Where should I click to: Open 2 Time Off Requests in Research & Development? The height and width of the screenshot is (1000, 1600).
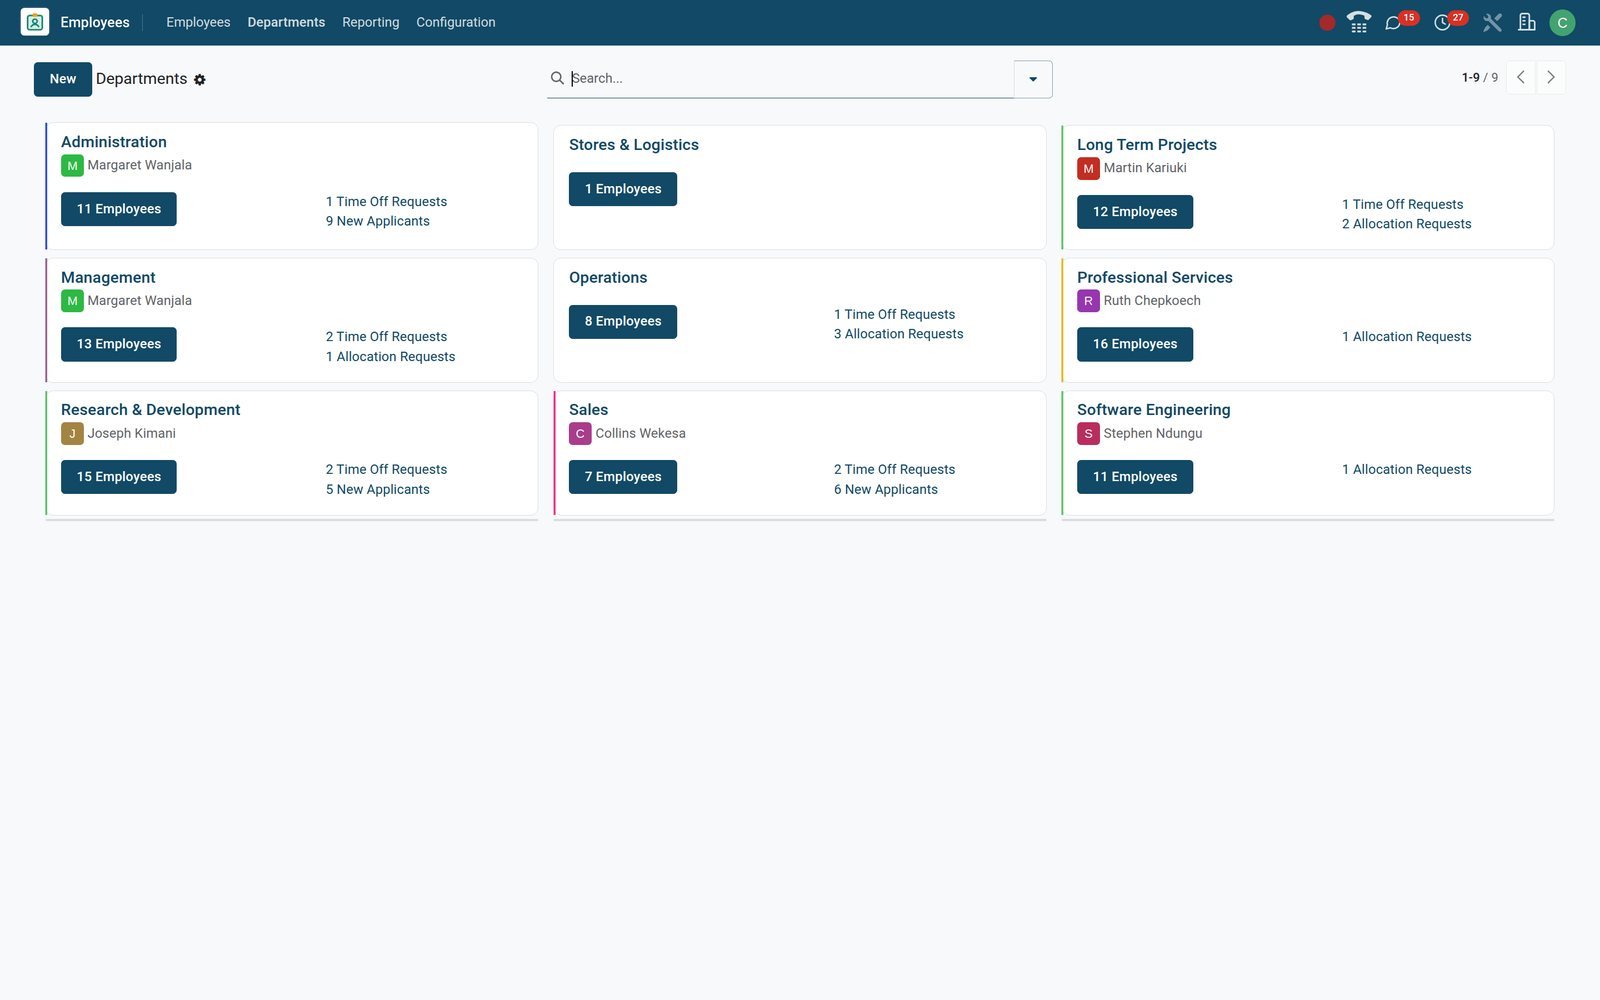pyautogui.click(x=386, y=469)
